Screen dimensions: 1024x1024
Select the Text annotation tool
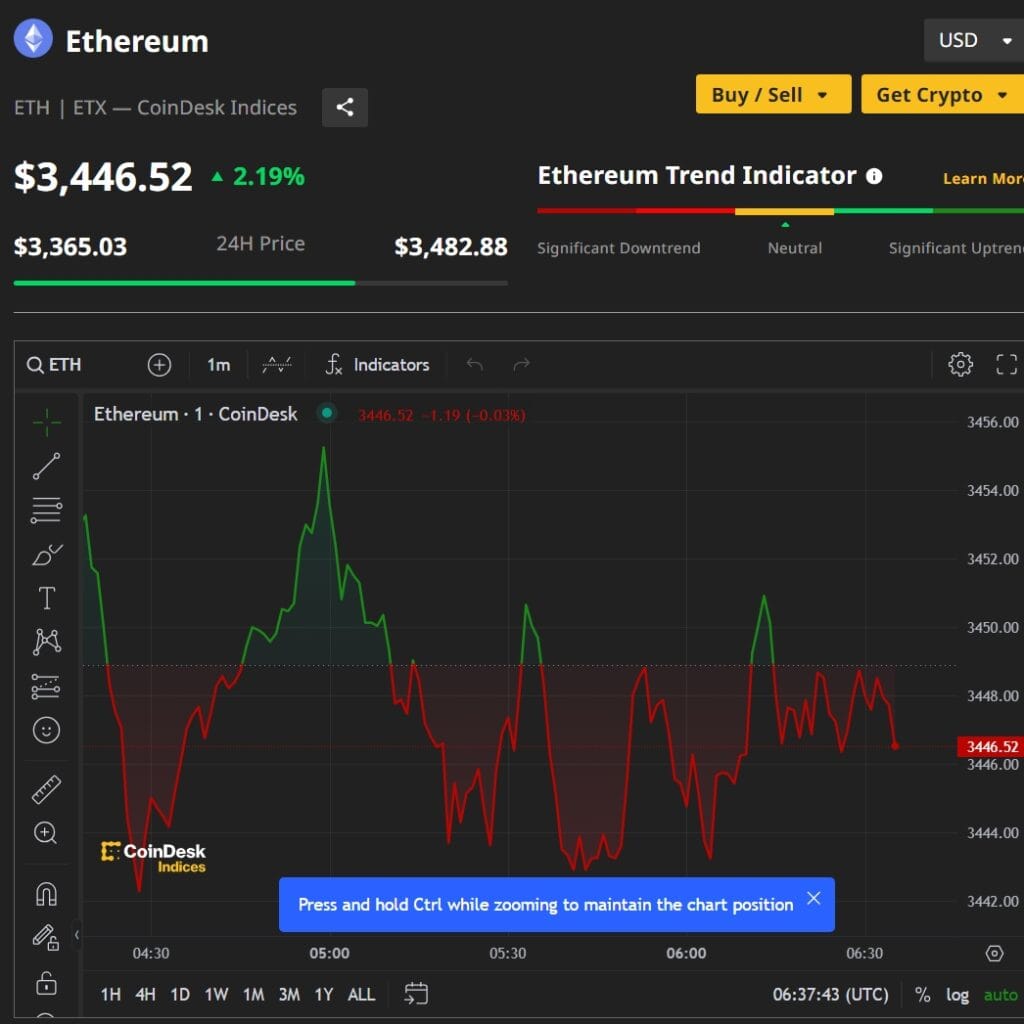point(46,598)
